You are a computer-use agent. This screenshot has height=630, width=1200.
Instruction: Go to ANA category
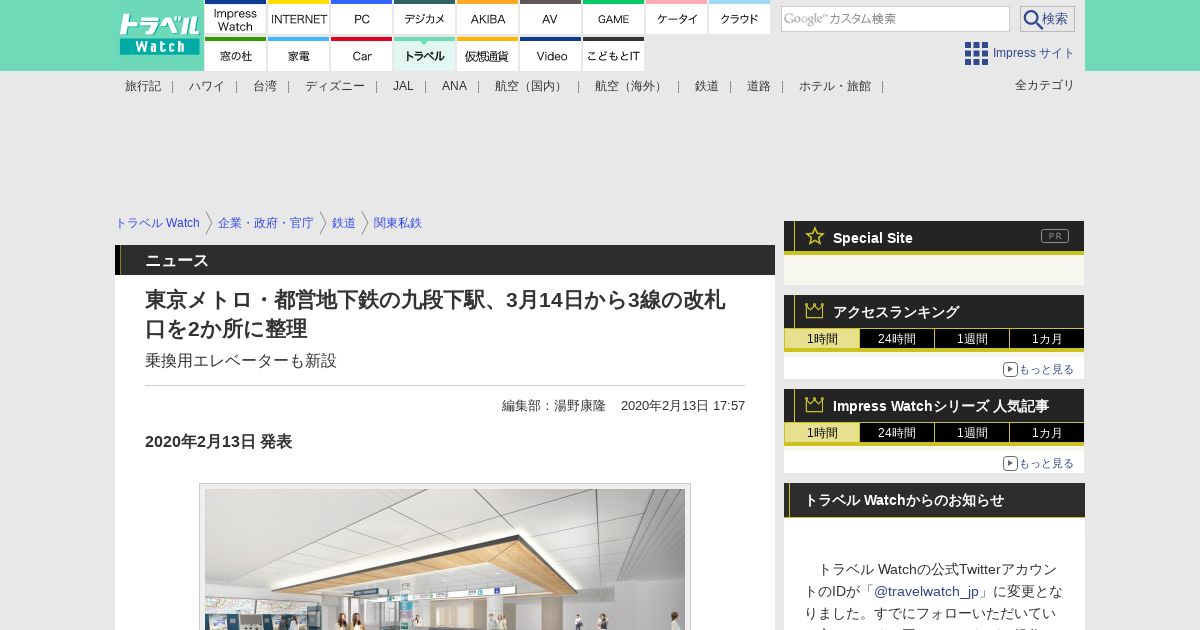click(454, 86)
